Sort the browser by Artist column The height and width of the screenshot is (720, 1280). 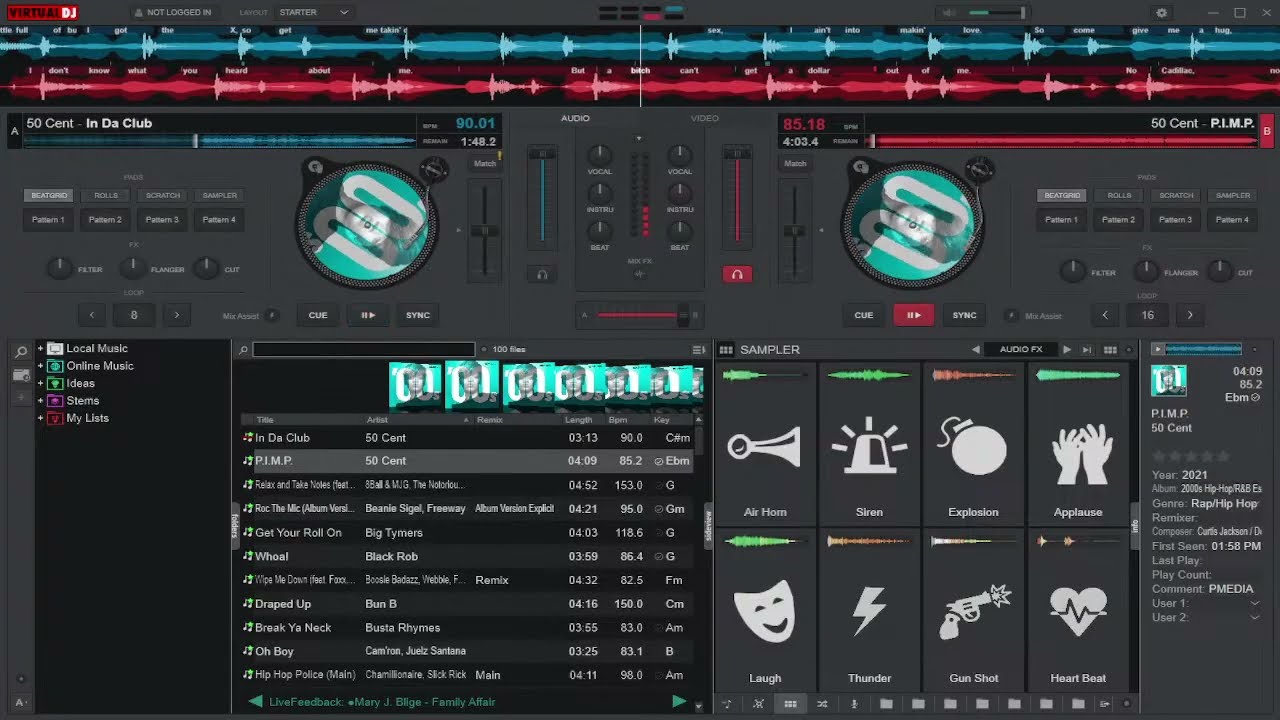click(x=377, y=420)
